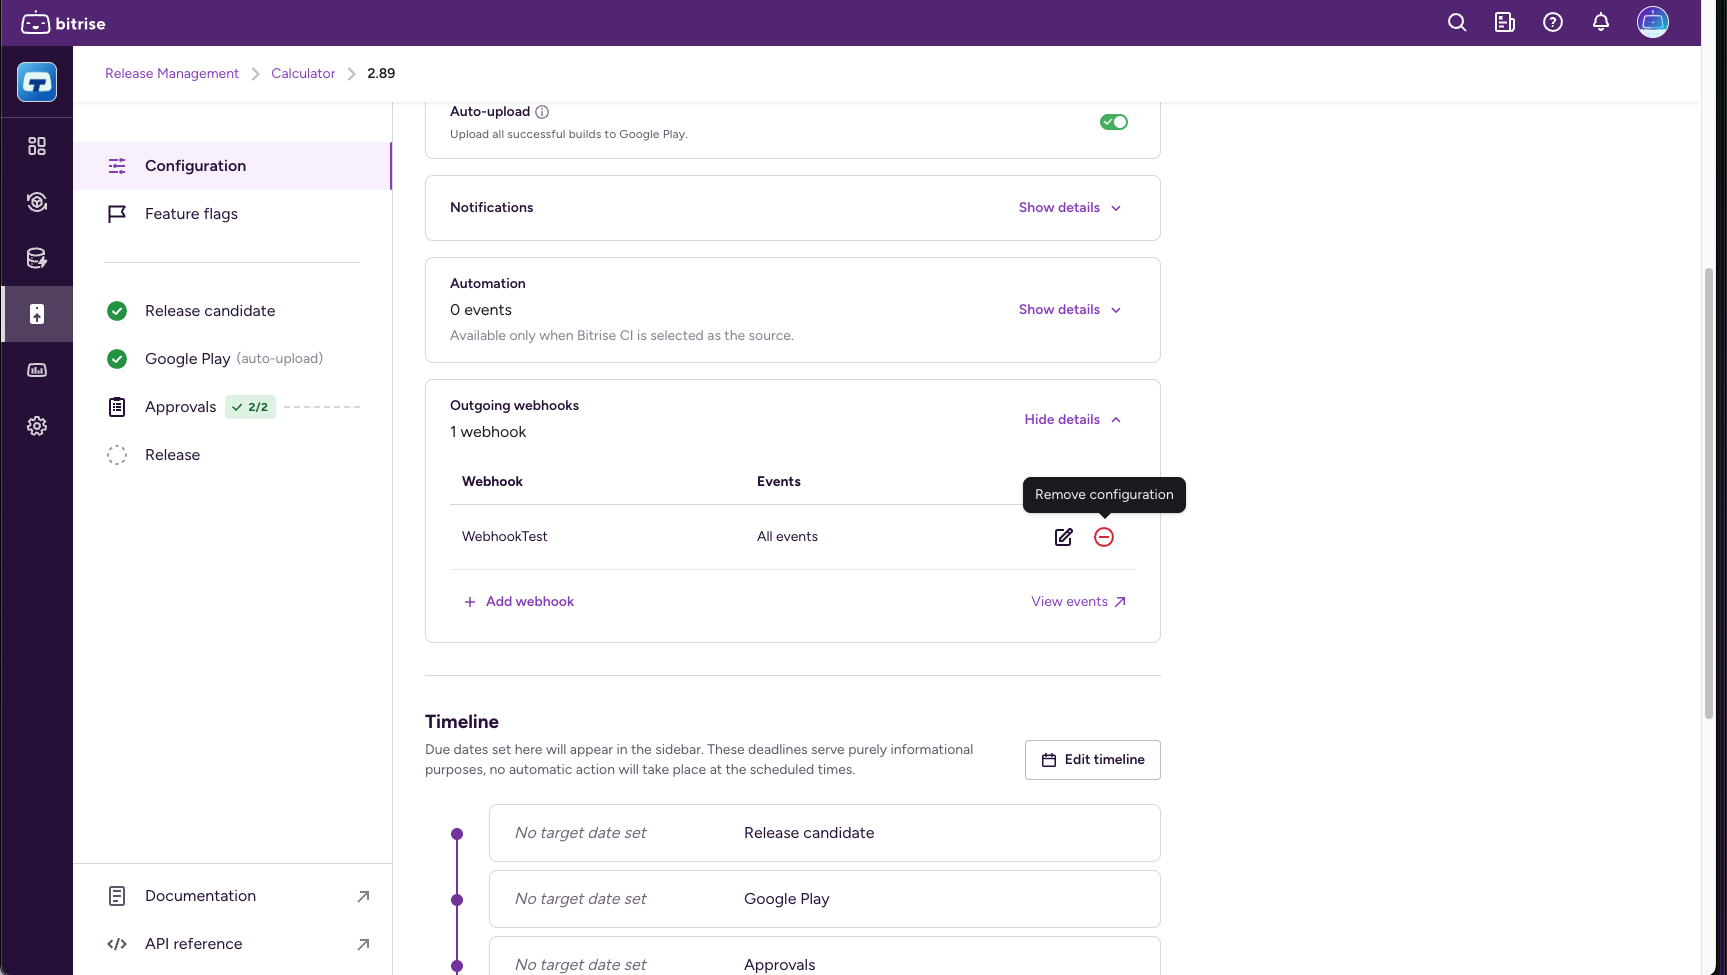
Task: Open the Insights monitoring icon in sidebar
Action: point(37,370)
